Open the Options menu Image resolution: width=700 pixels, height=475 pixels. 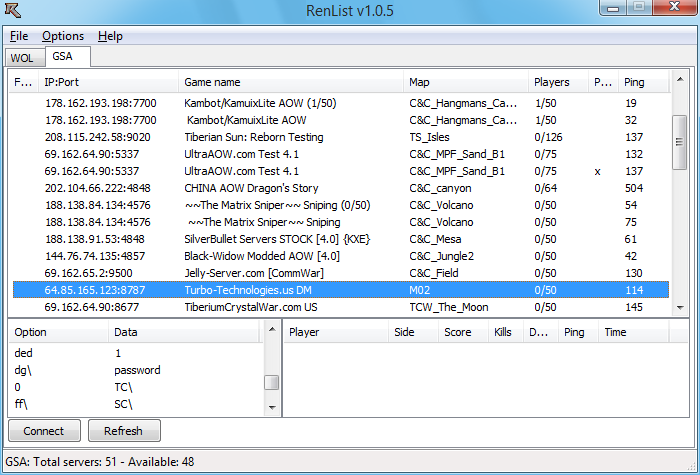[63, 36]
